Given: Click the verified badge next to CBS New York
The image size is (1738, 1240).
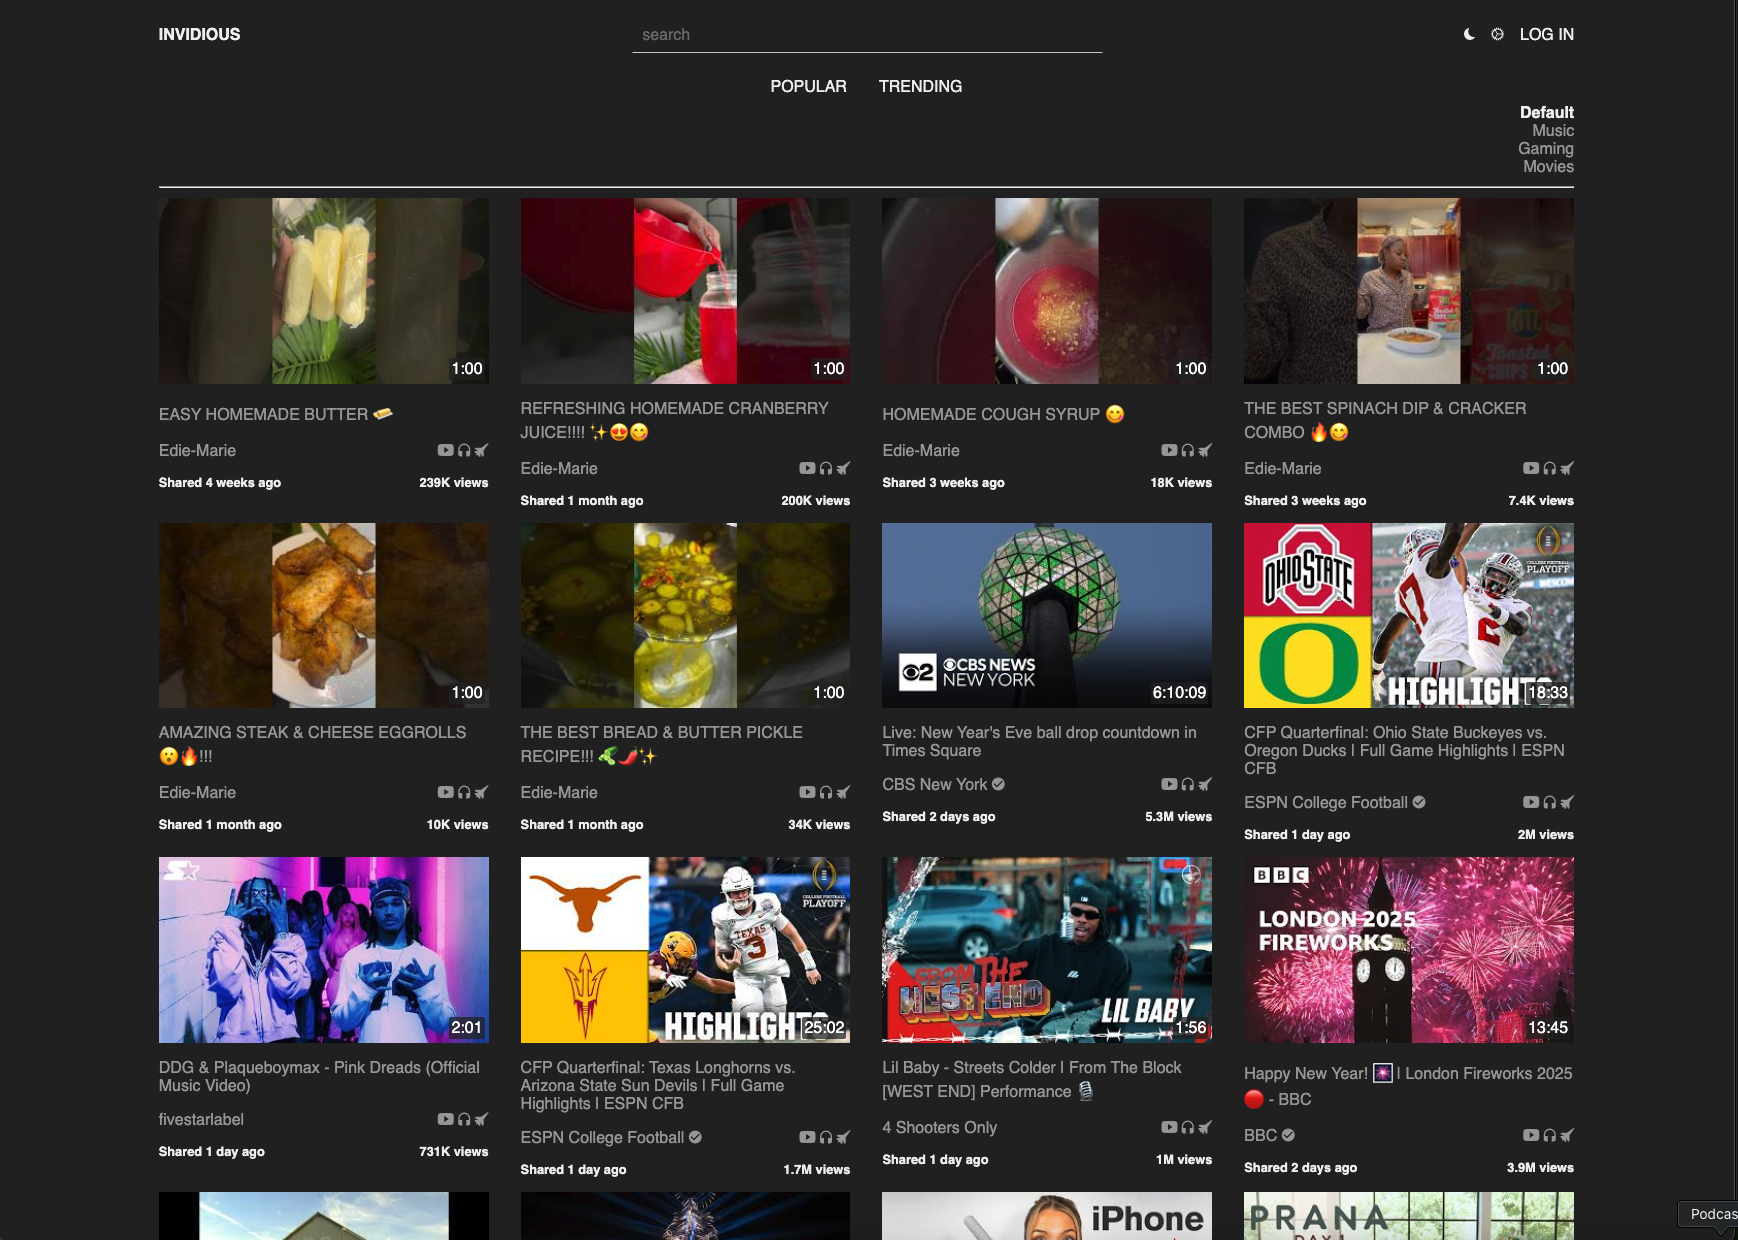Looking at the screenshot, I should point(999,784).
